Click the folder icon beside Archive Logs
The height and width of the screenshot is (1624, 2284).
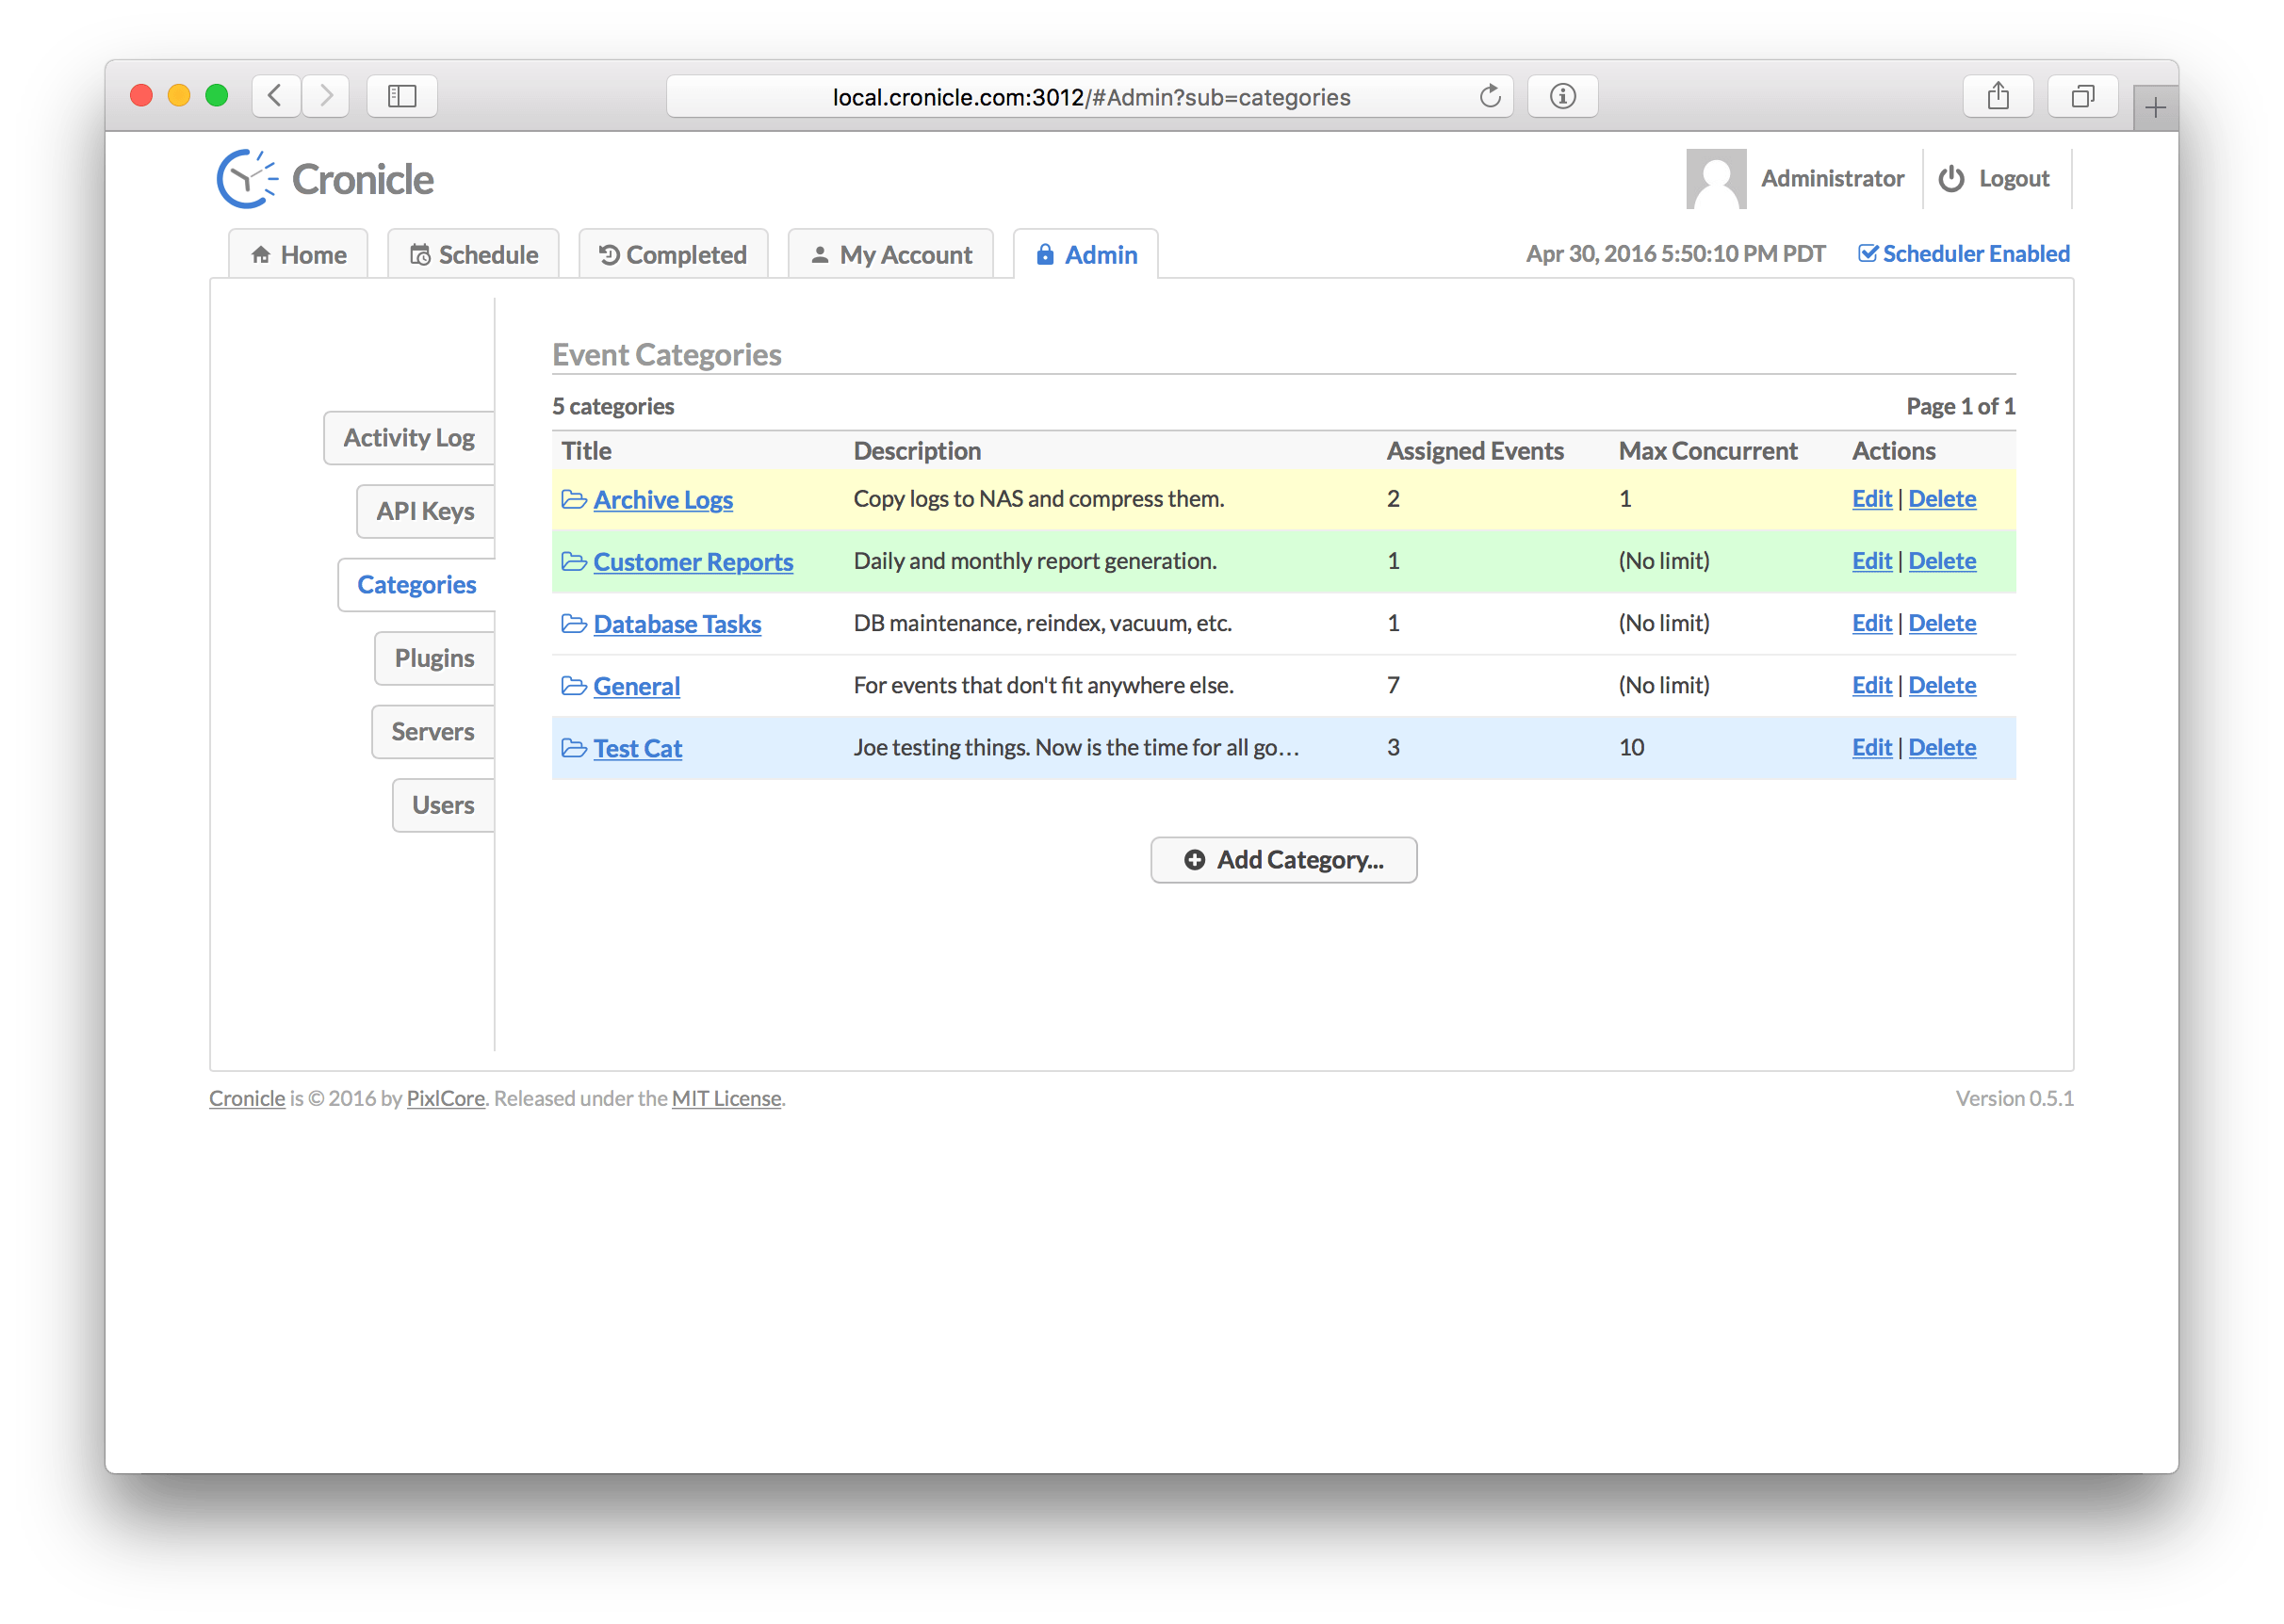pos(574,499)
